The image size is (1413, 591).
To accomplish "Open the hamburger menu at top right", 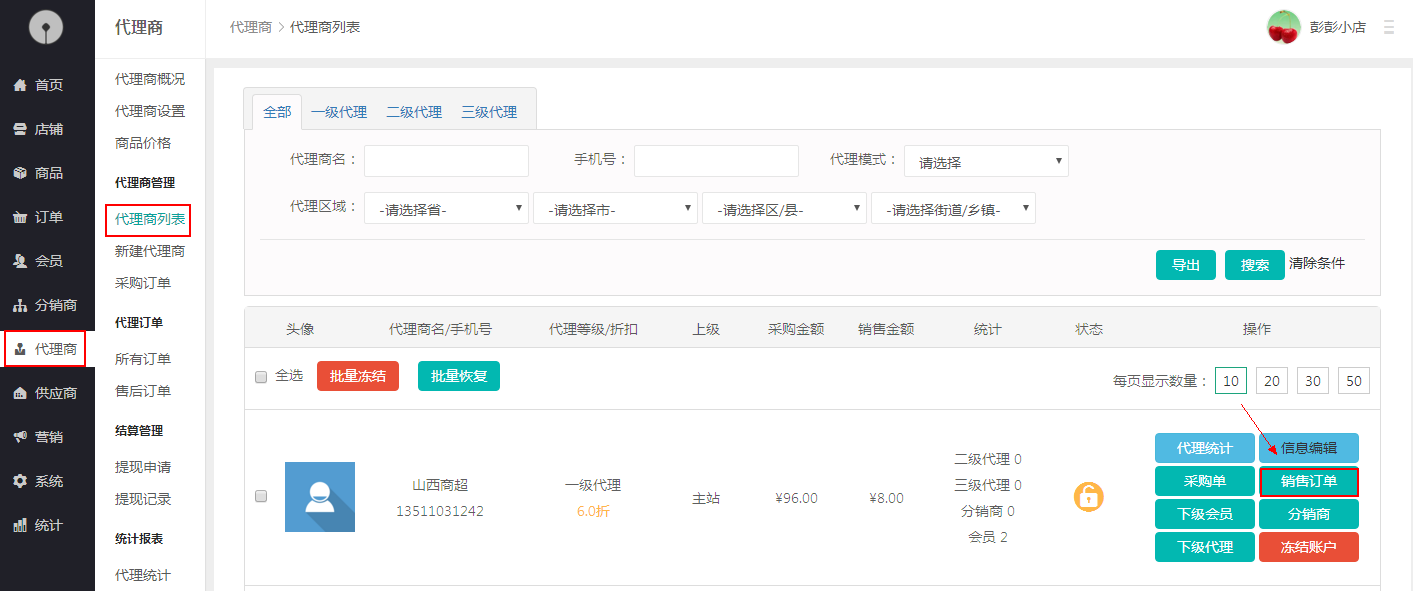I will pyautogui.click(x=1388, y=28).
